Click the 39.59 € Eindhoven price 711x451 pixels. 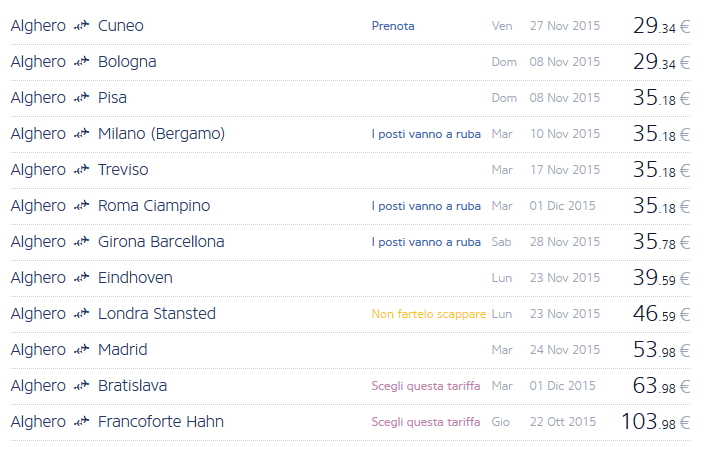[661, 278]
